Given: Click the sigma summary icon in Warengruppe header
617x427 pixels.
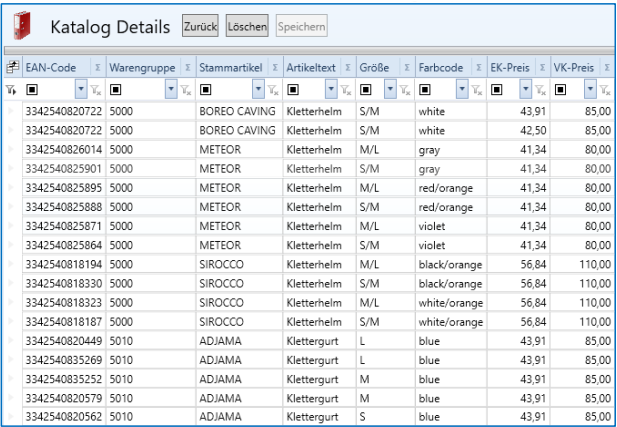Looking at the screenshot, I should click(x=187, y=67).
